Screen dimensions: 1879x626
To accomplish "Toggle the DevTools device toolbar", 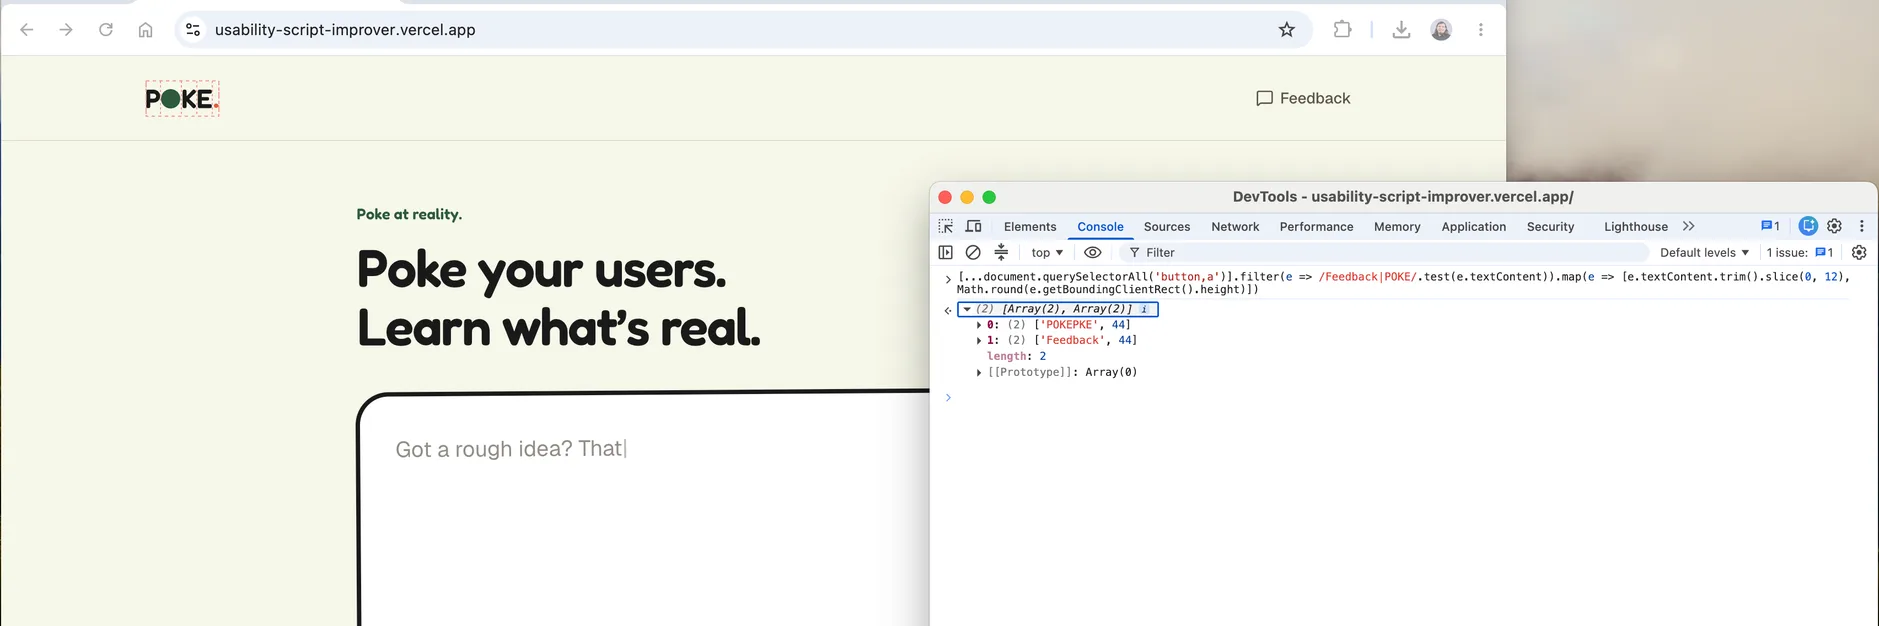I will coord(974,226).
